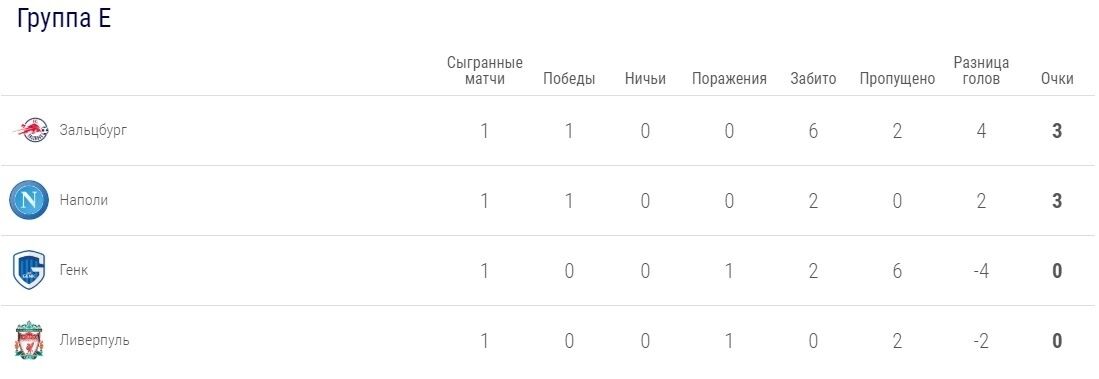The width and height of the screenshot is (1099, 379).
Task: Sort by Сыгранные матчи column header
Action: [484, 71]
